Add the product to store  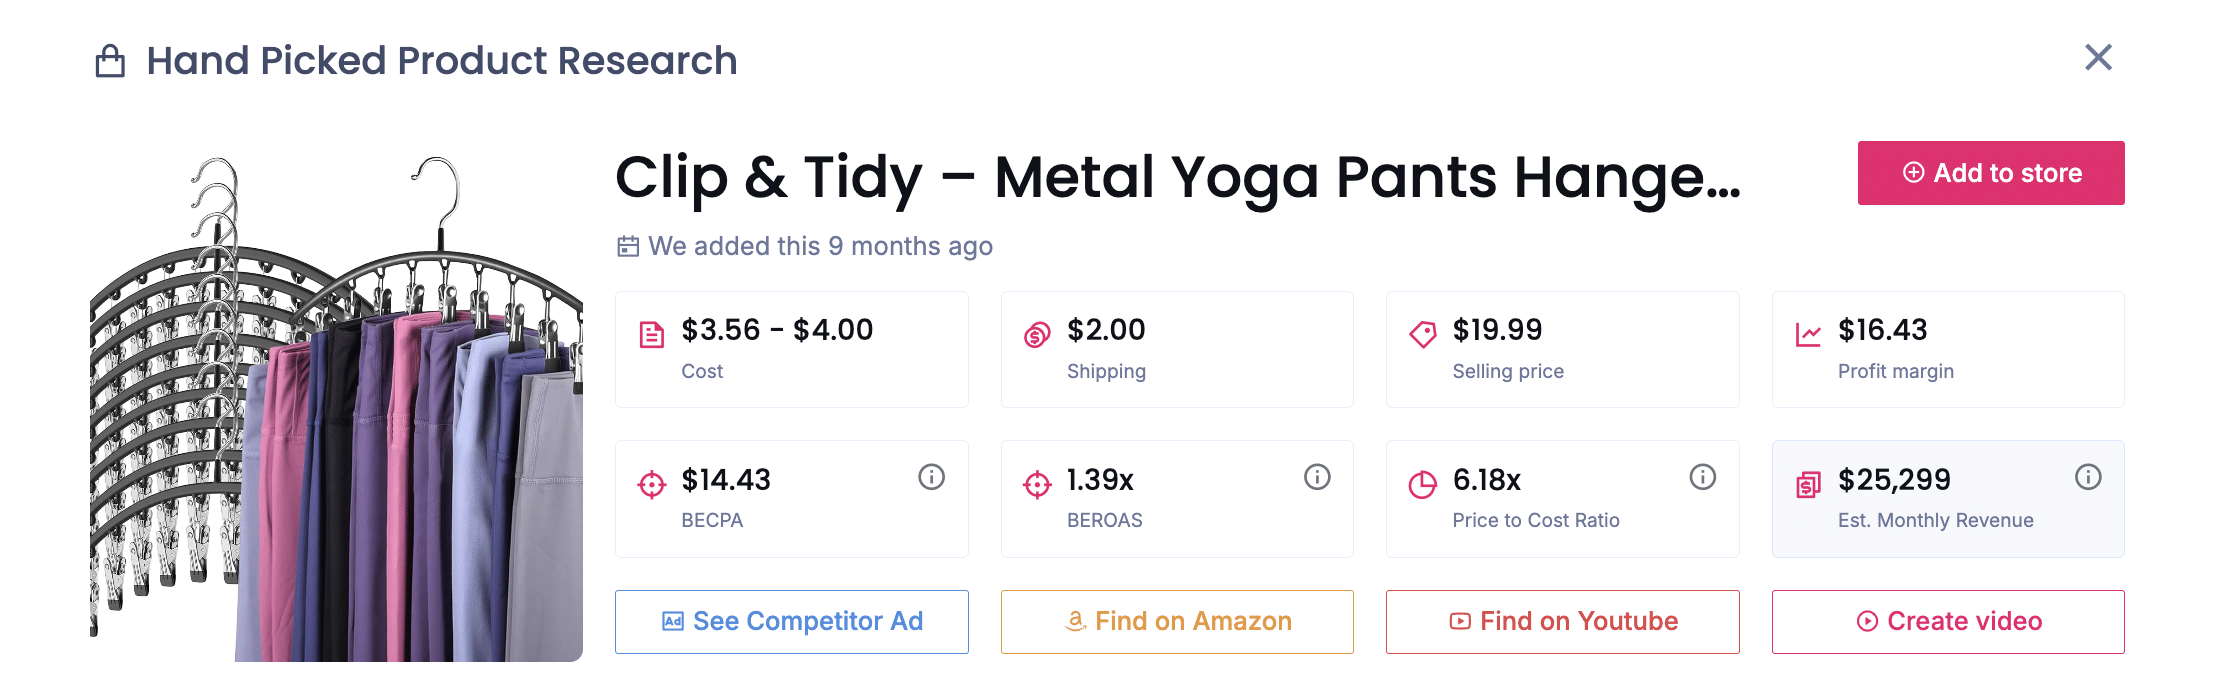[x=1990, y=173]
